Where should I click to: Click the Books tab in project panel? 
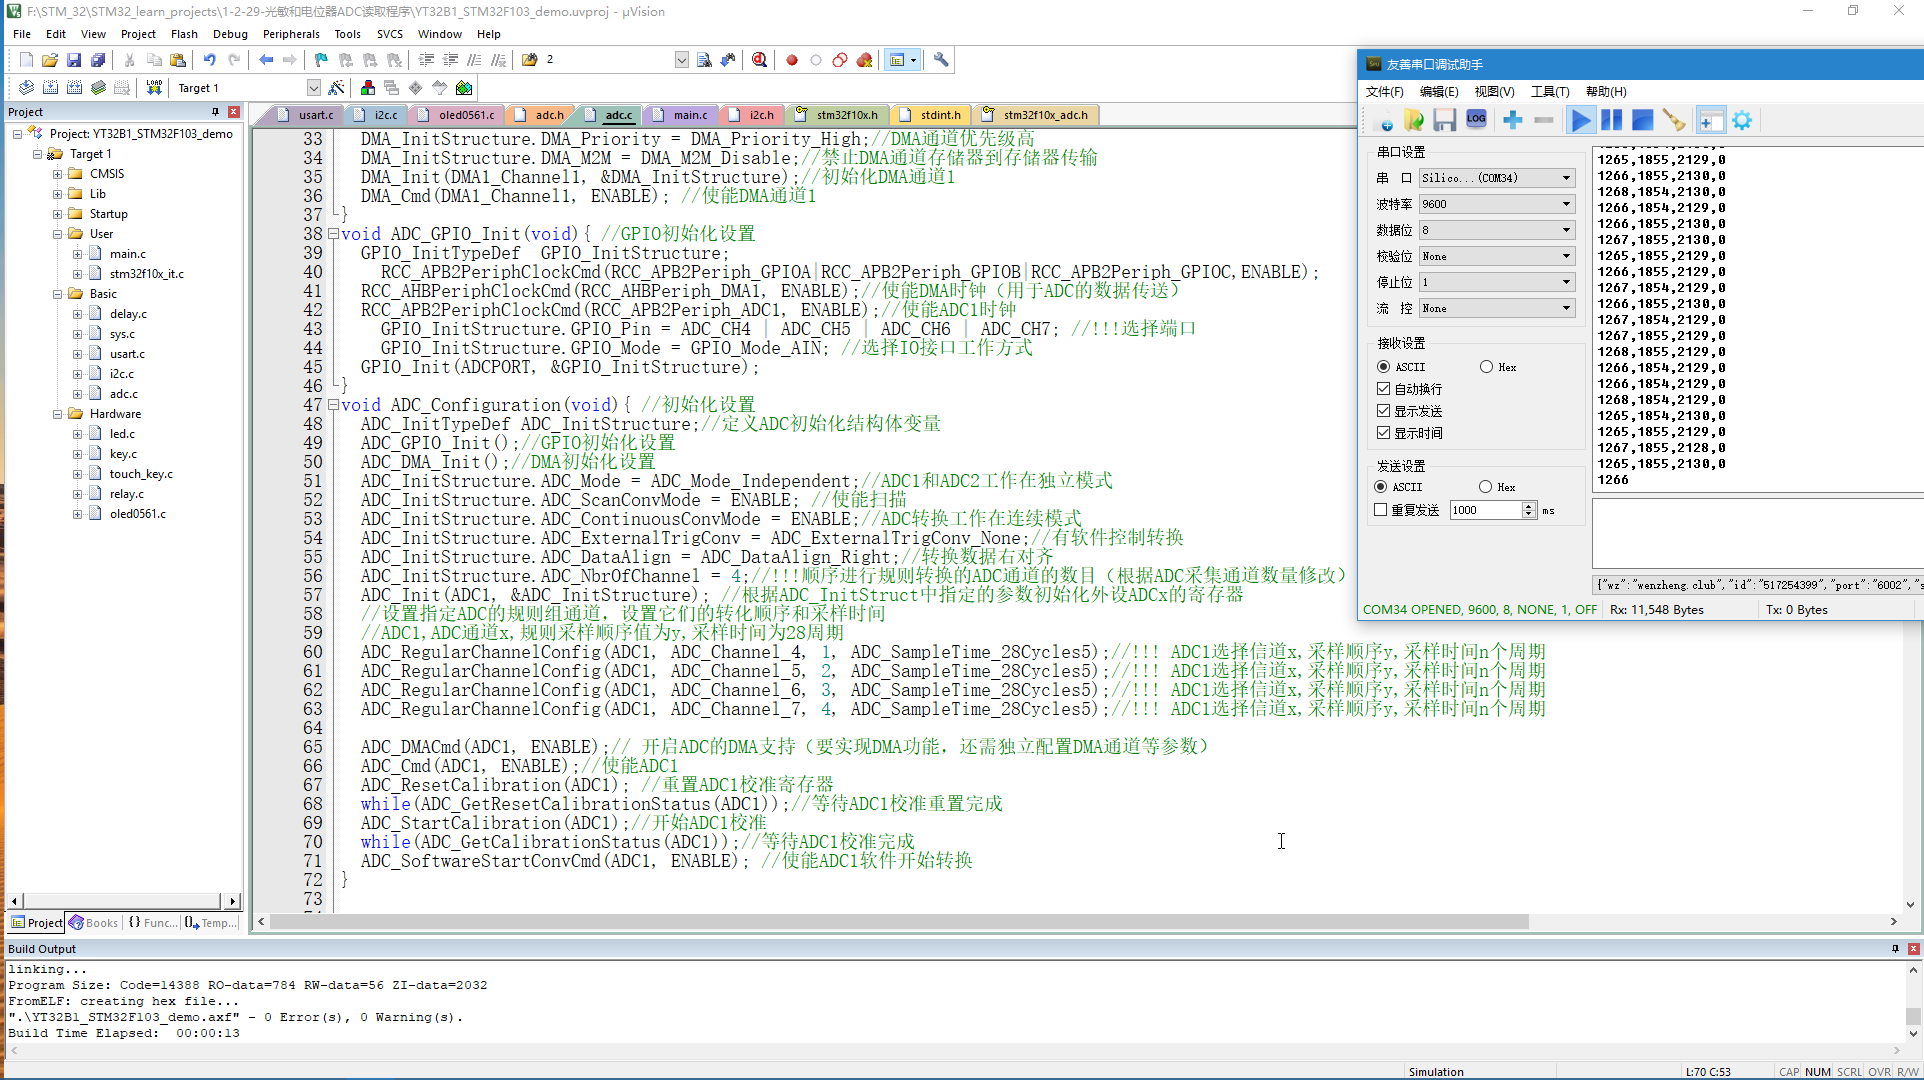[x=94, y=923]
